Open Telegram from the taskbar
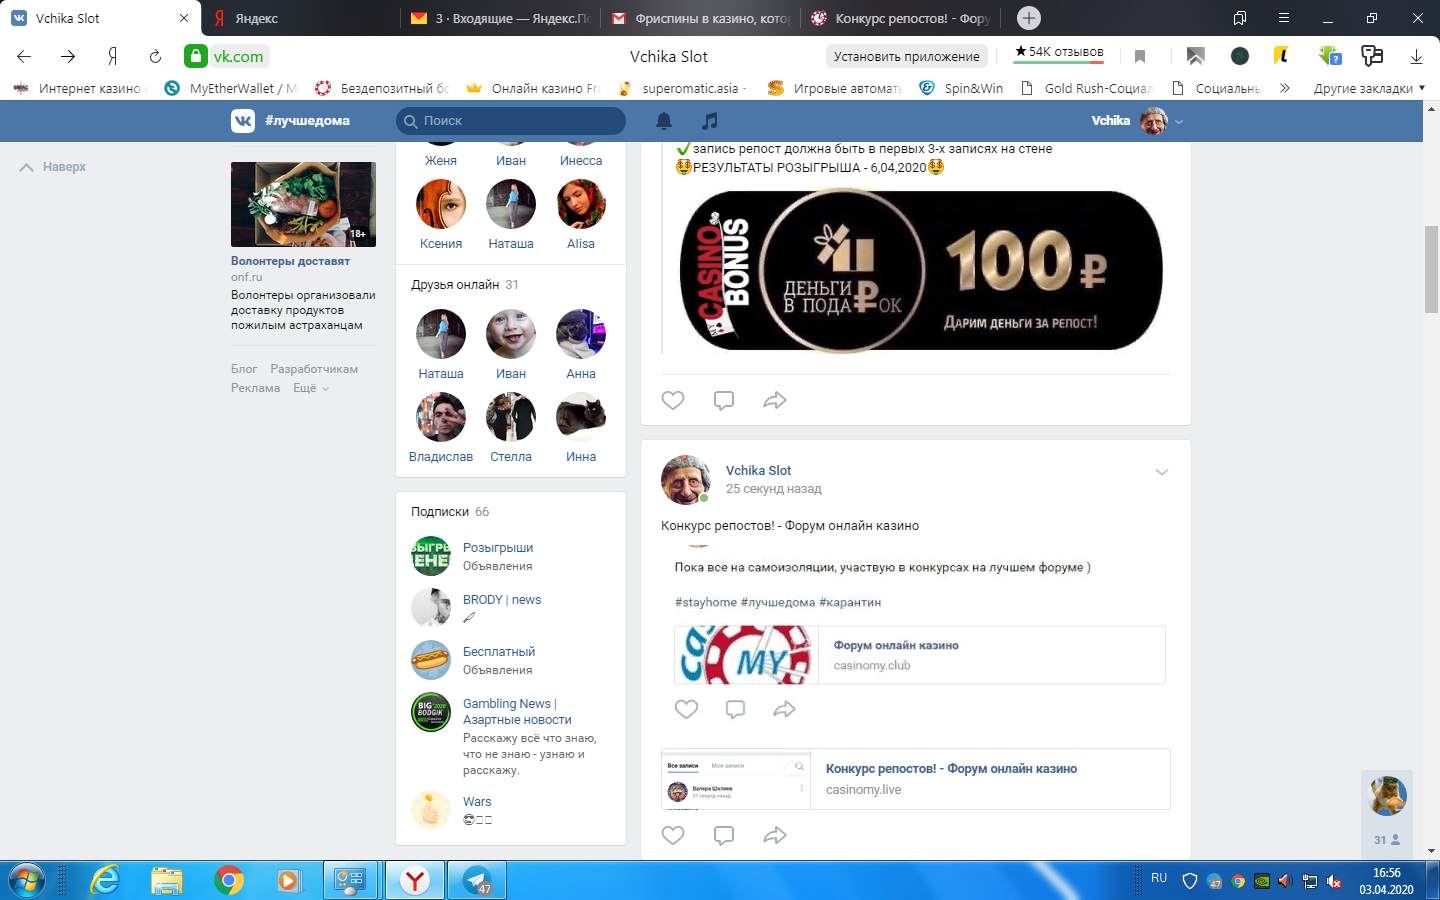The width and height of the screenshot is (1440, 900). (476, 880)
